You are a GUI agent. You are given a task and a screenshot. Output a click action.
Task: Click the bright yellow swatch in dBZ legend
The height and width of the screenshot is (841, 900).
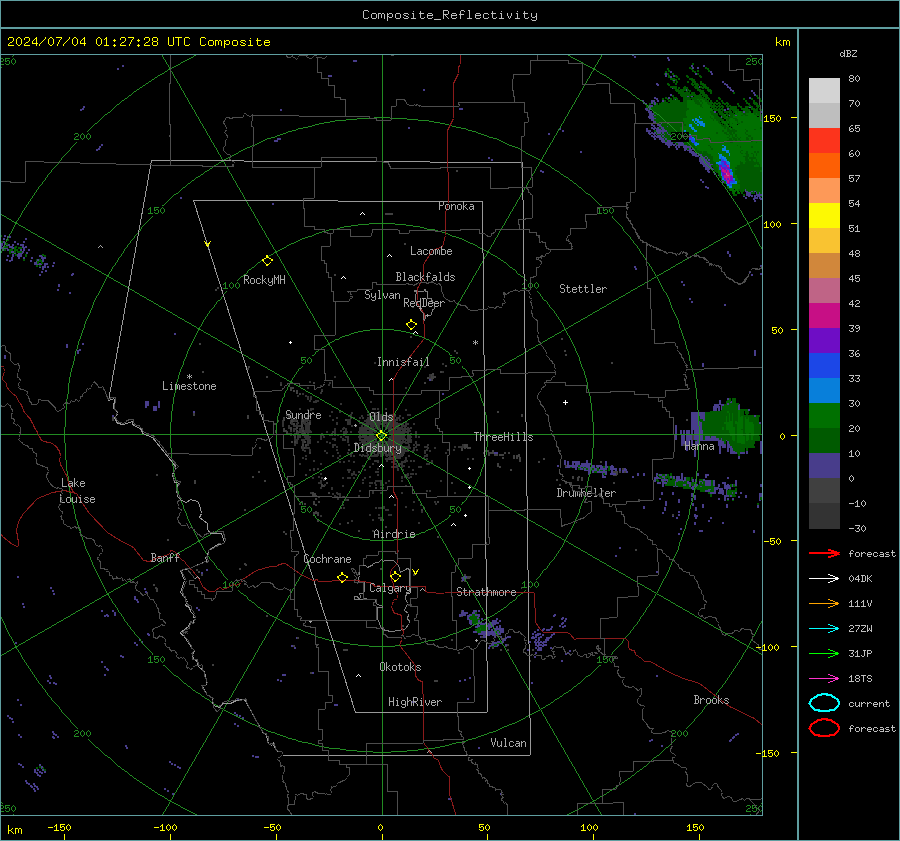coord(824,215)
